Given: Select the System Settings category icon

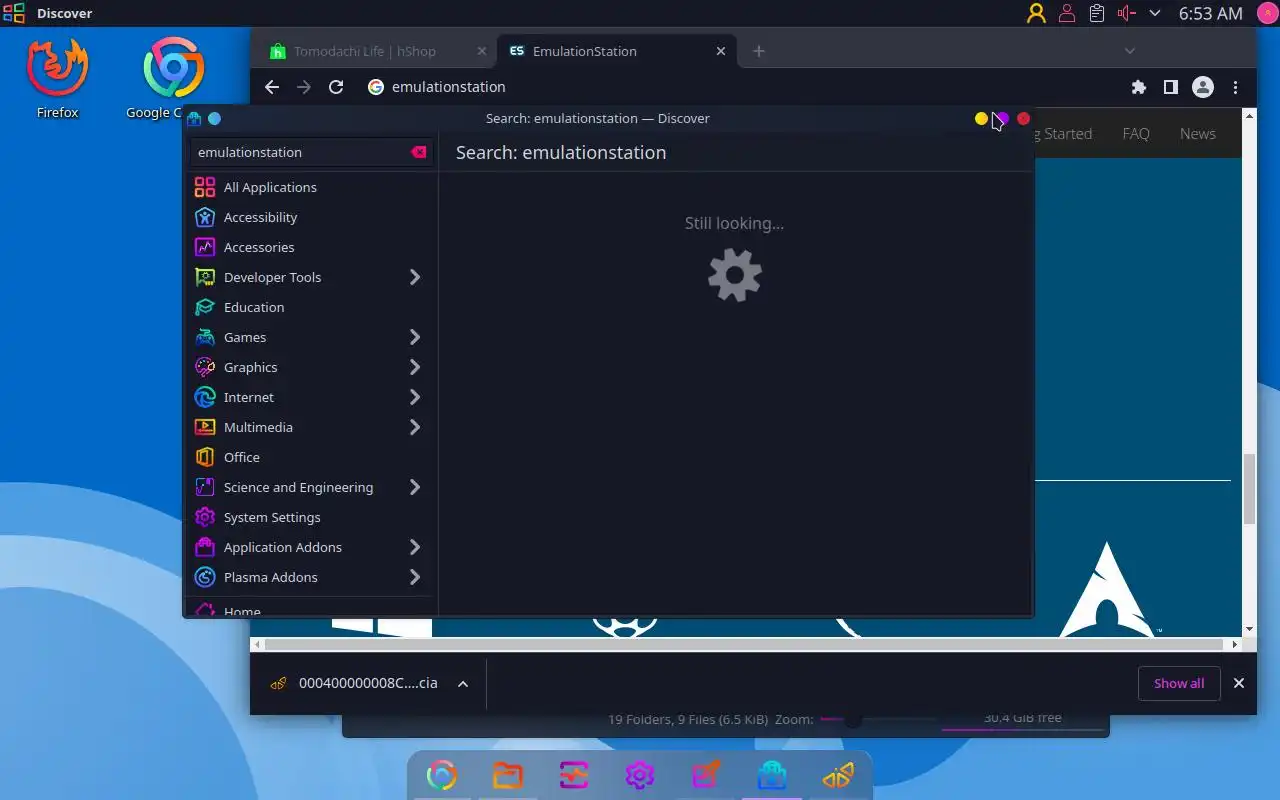Looking at the screenshot, I should click(x=205, y=517).
